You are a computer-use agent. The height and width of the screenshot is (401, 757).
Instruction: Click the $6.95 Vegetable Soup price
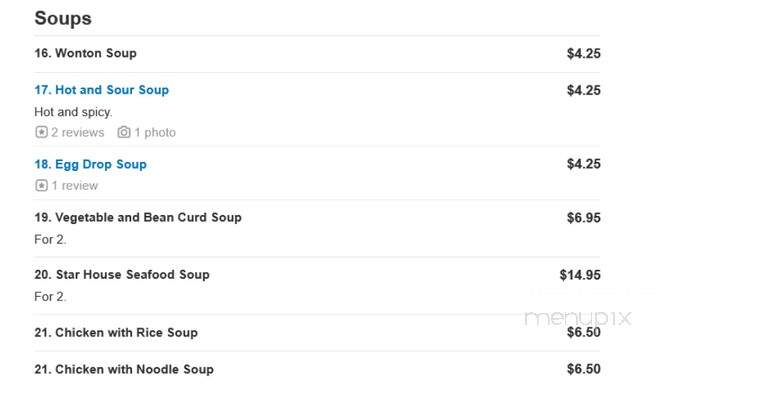(584, 218)
